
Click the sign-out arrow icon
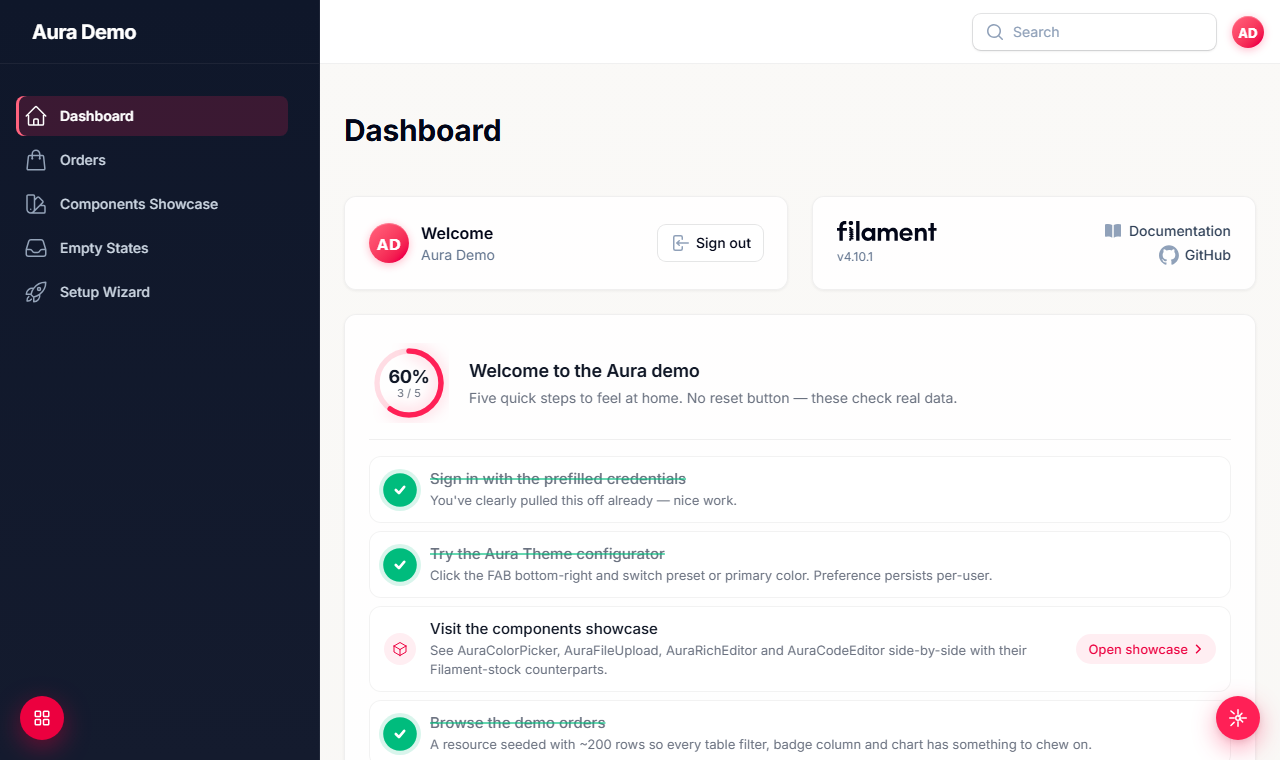[x=680, y=243]
